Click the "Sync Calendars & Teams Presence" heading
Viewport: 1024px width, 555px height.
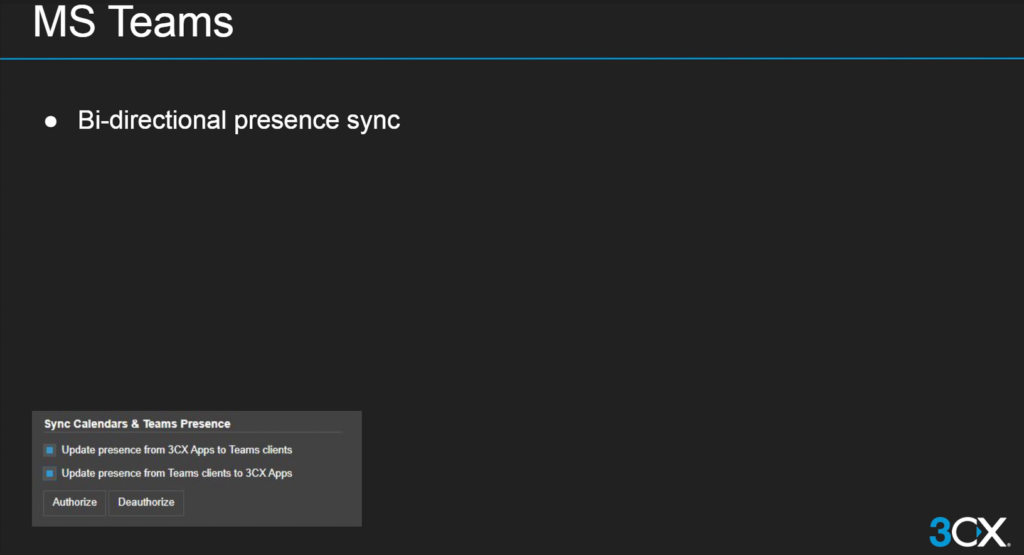(137, 424)
